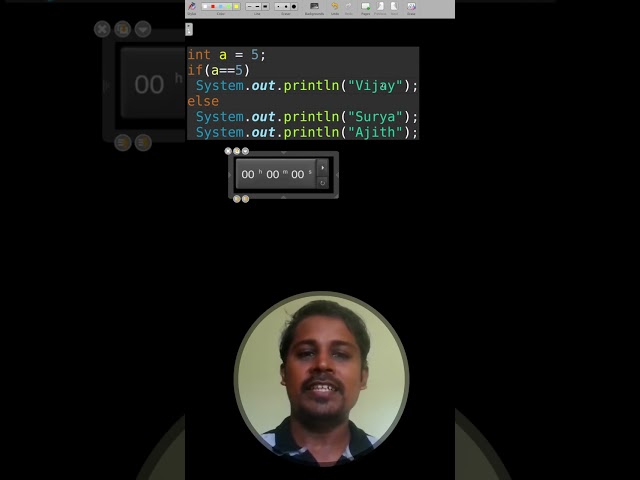This screenshot has width=640, height=480.
Task: Pick the yellow pen color
Action: 236,7
